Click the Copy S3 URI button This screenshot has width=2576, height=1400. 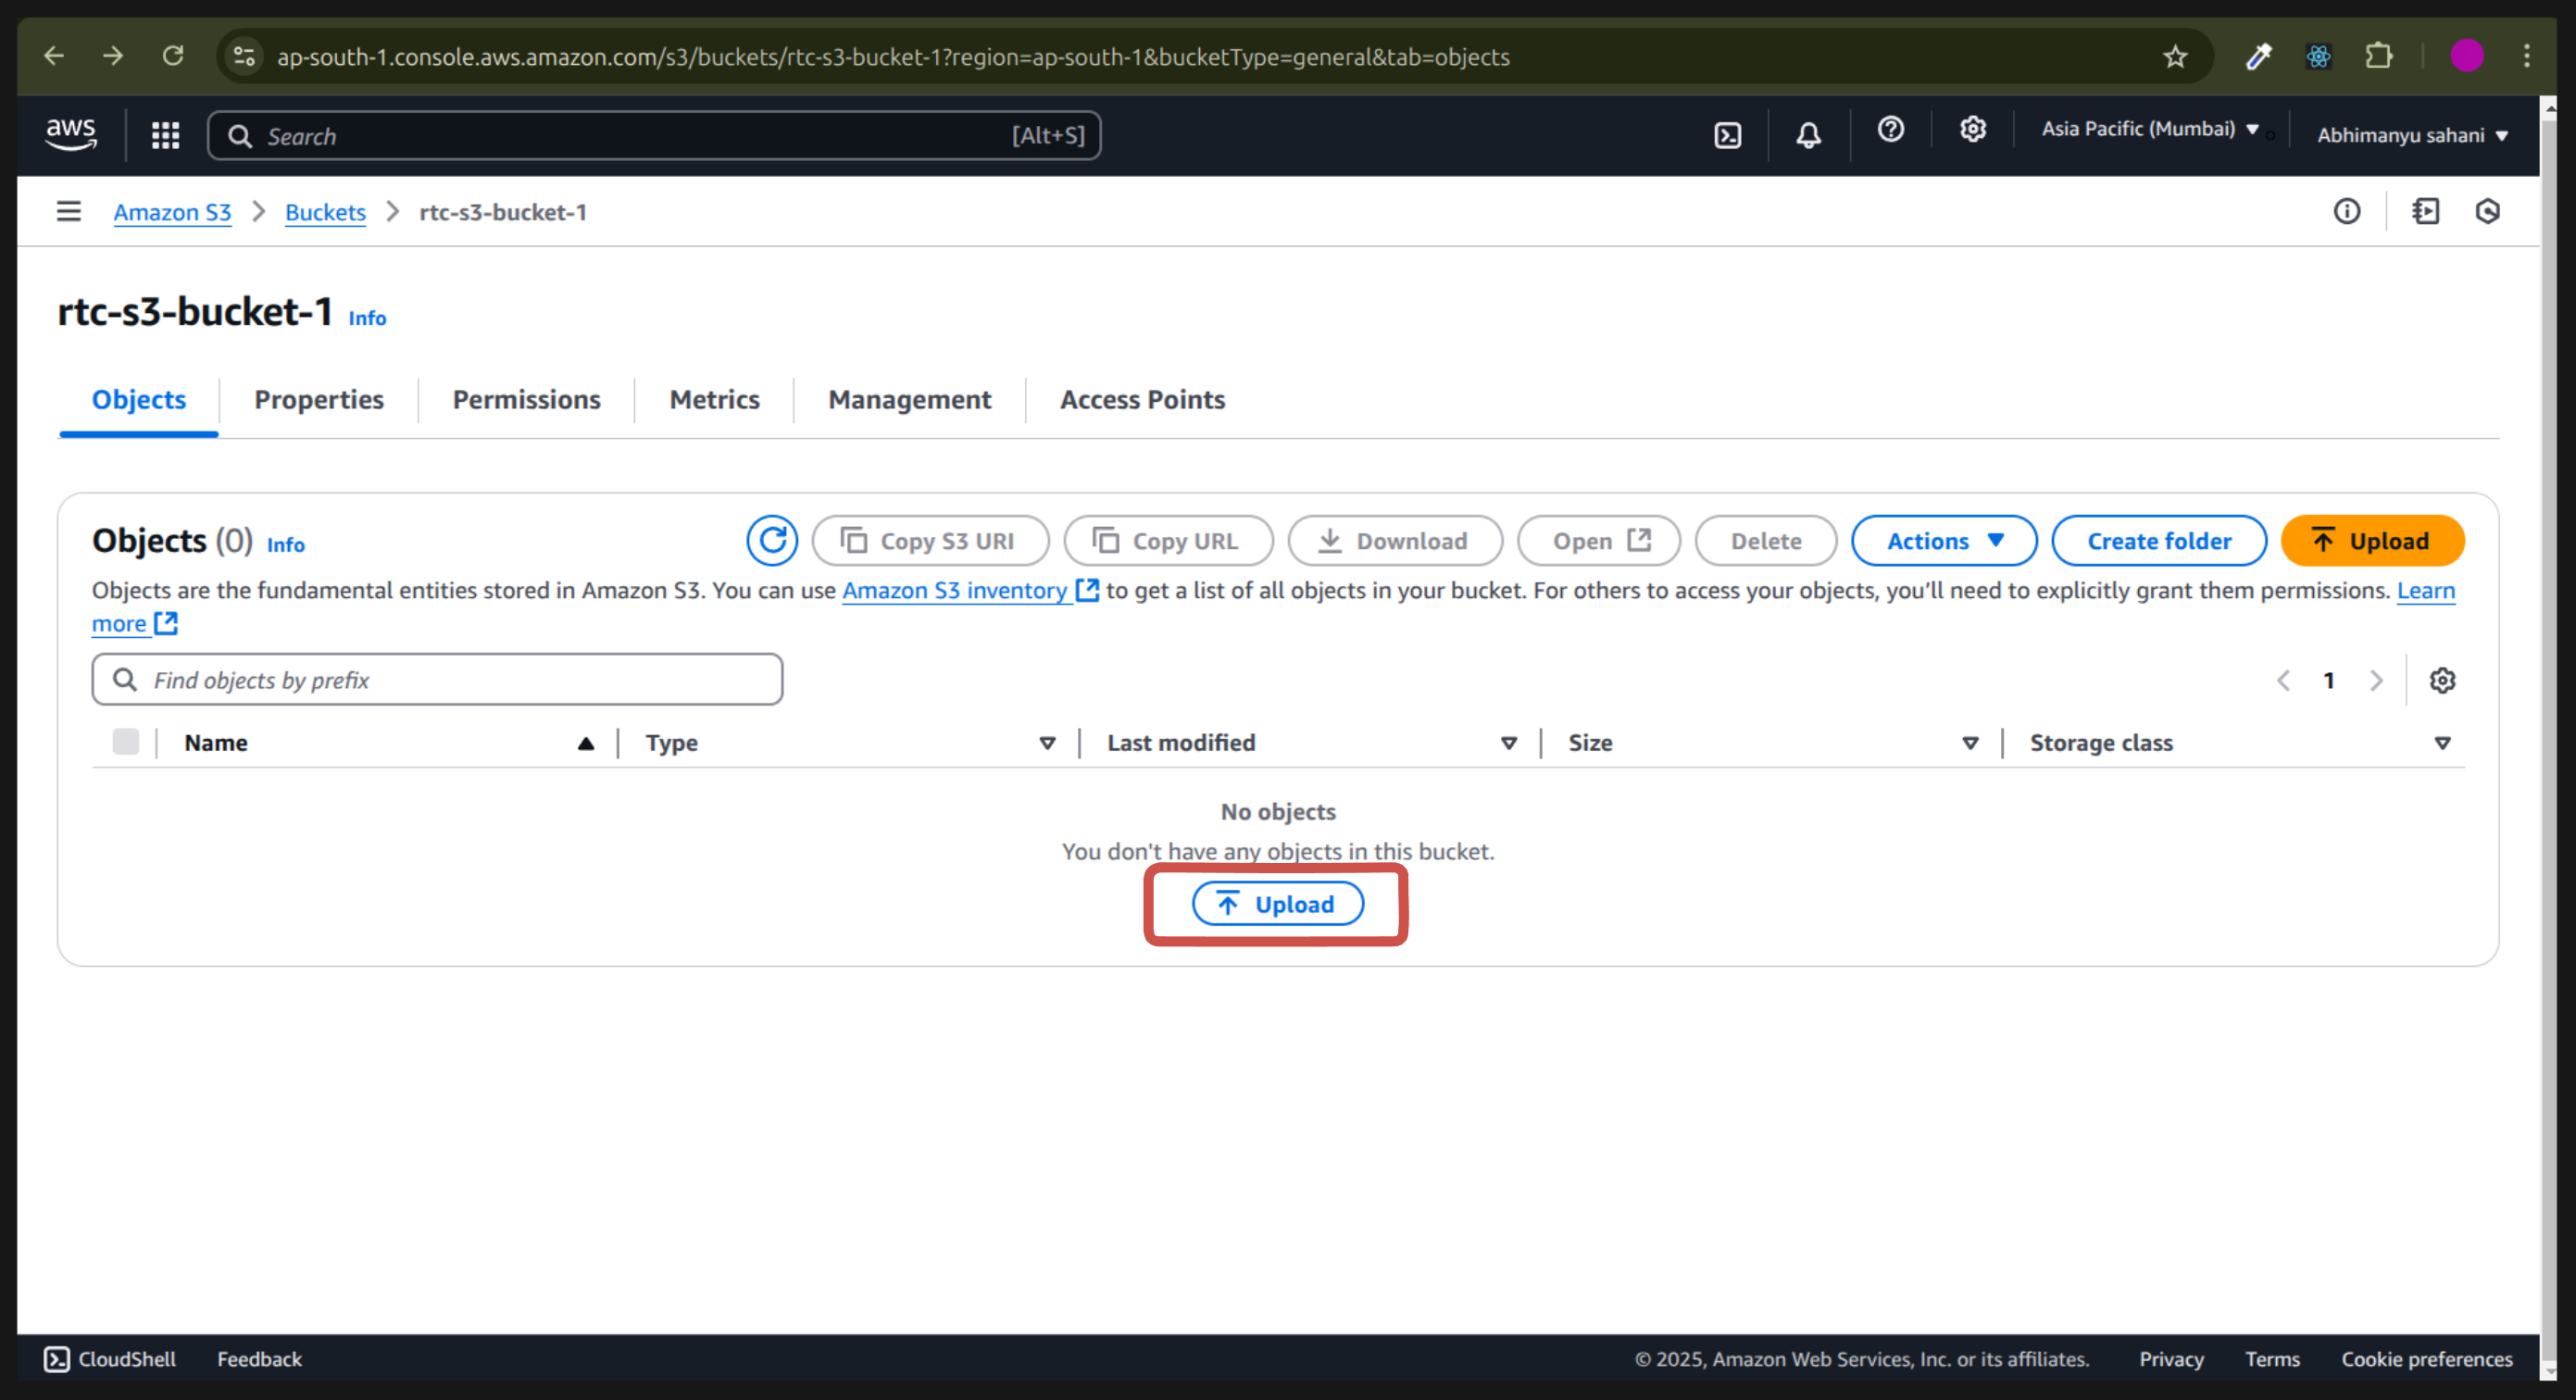(x=930, y=541)
